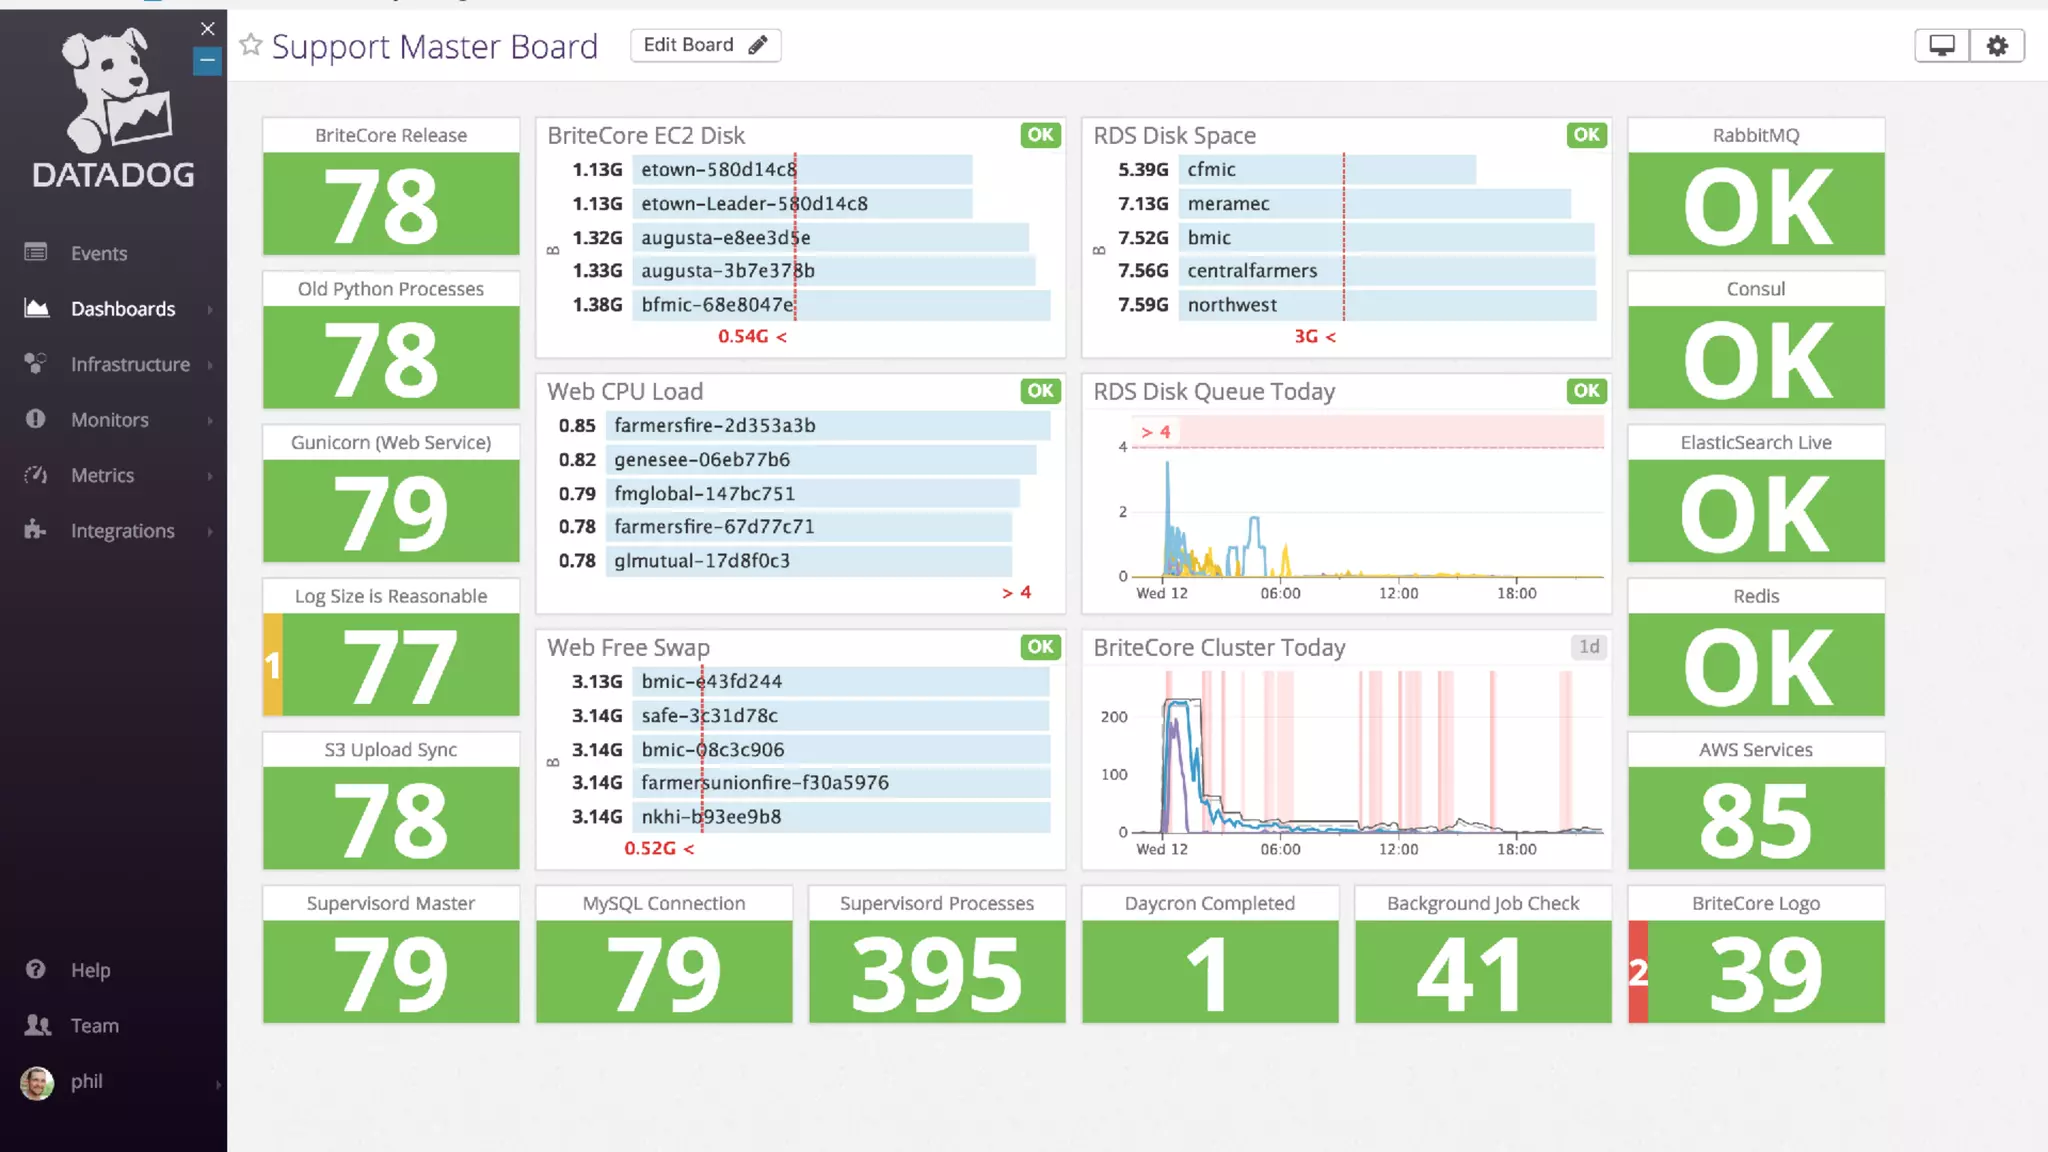Expand the Integrations submenu arrow

210,531
